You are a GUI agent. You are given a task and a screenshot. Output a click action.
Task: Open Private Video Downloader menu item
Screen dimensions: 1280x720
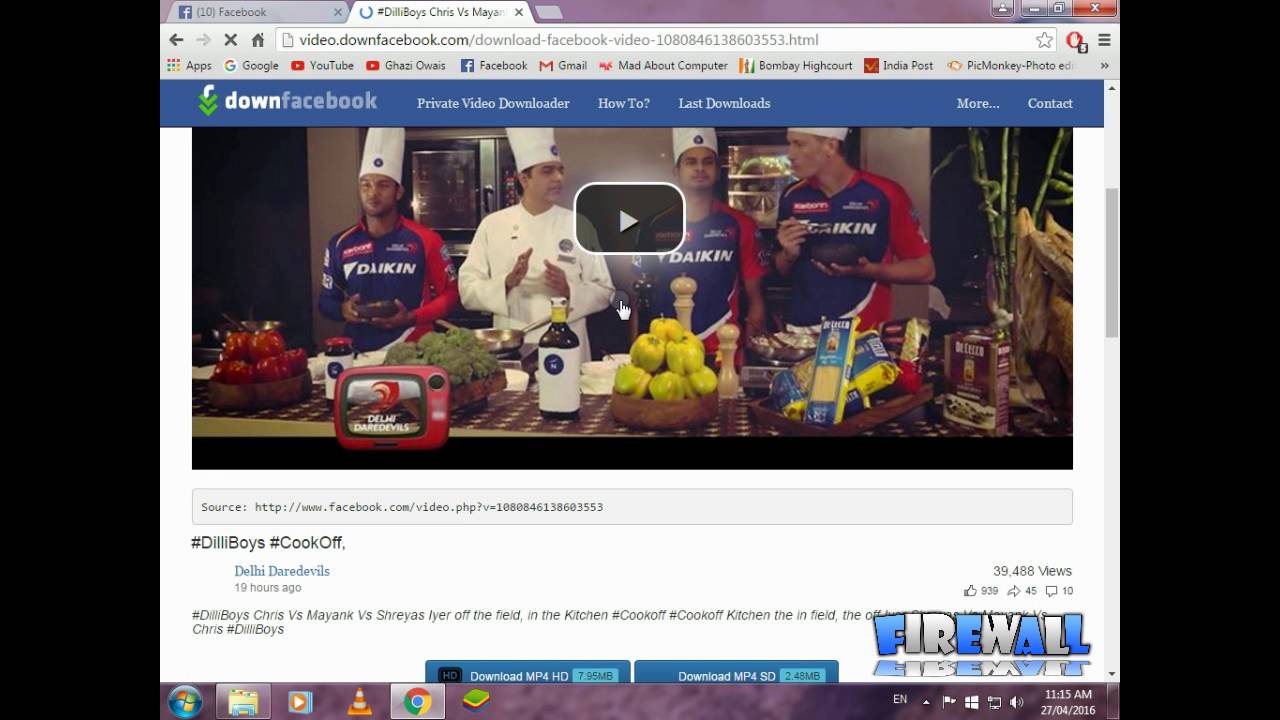click(493, 103)
